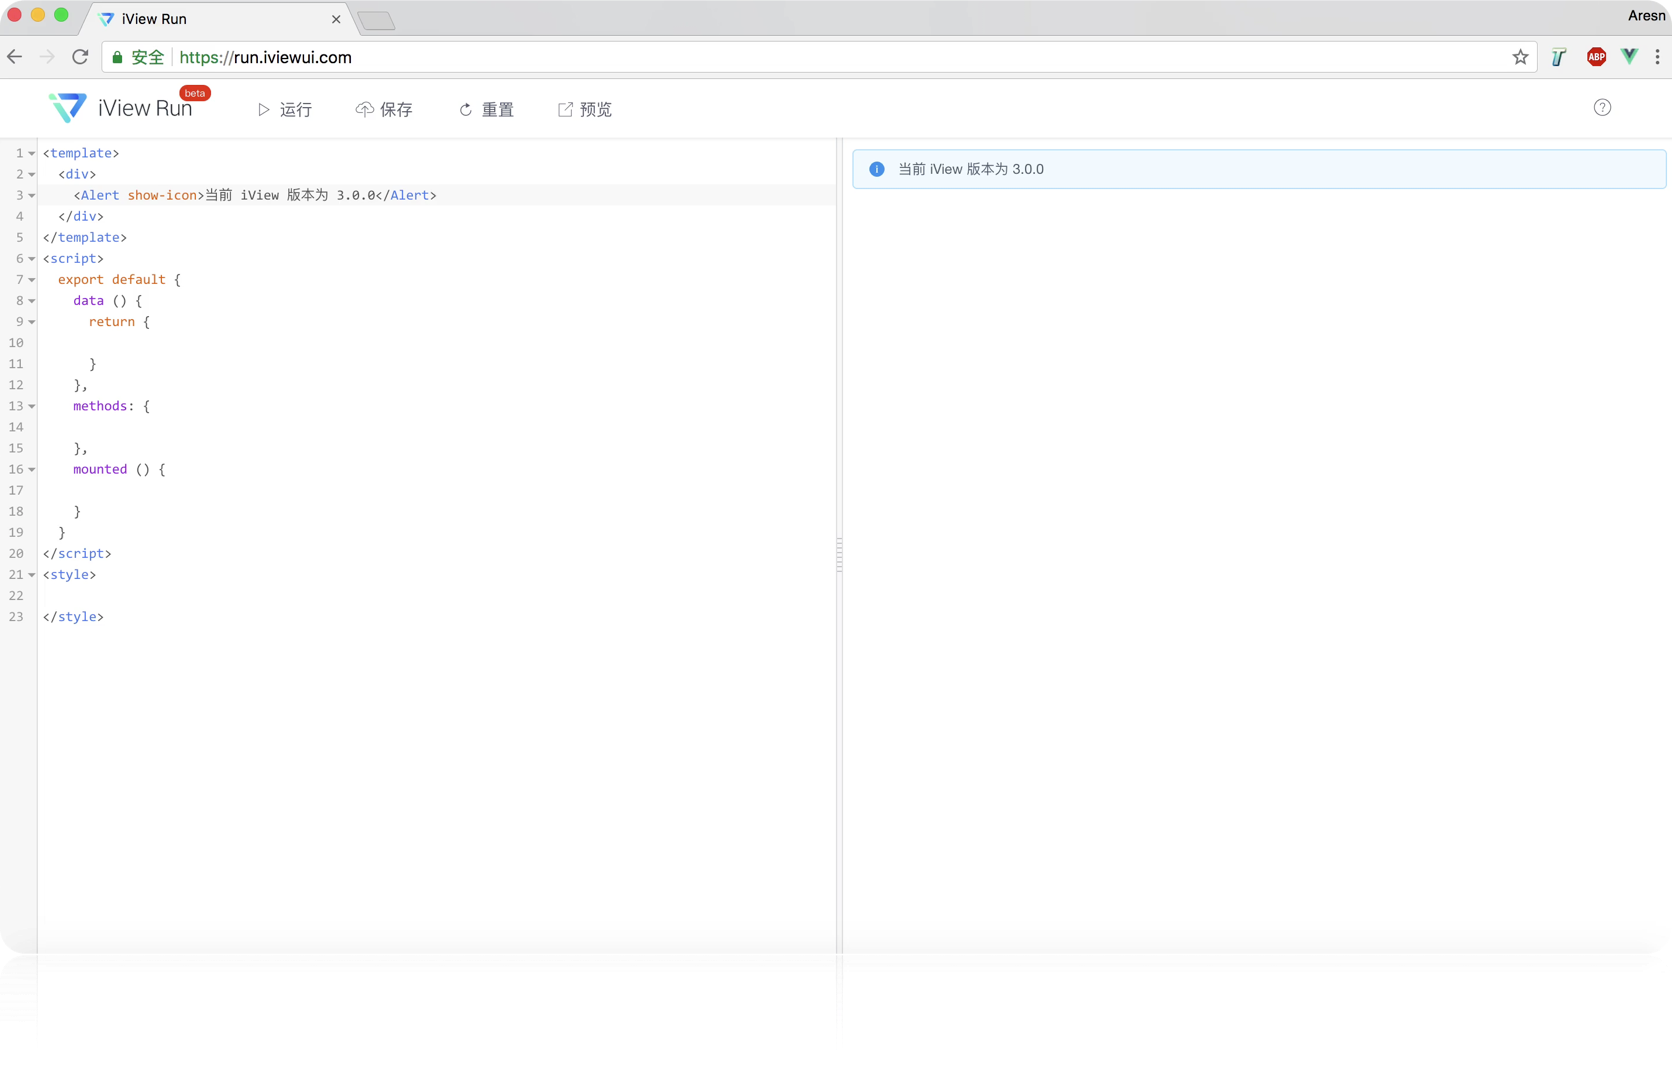Click the 'return {' code text
1672x1075 pixels.
119,321
